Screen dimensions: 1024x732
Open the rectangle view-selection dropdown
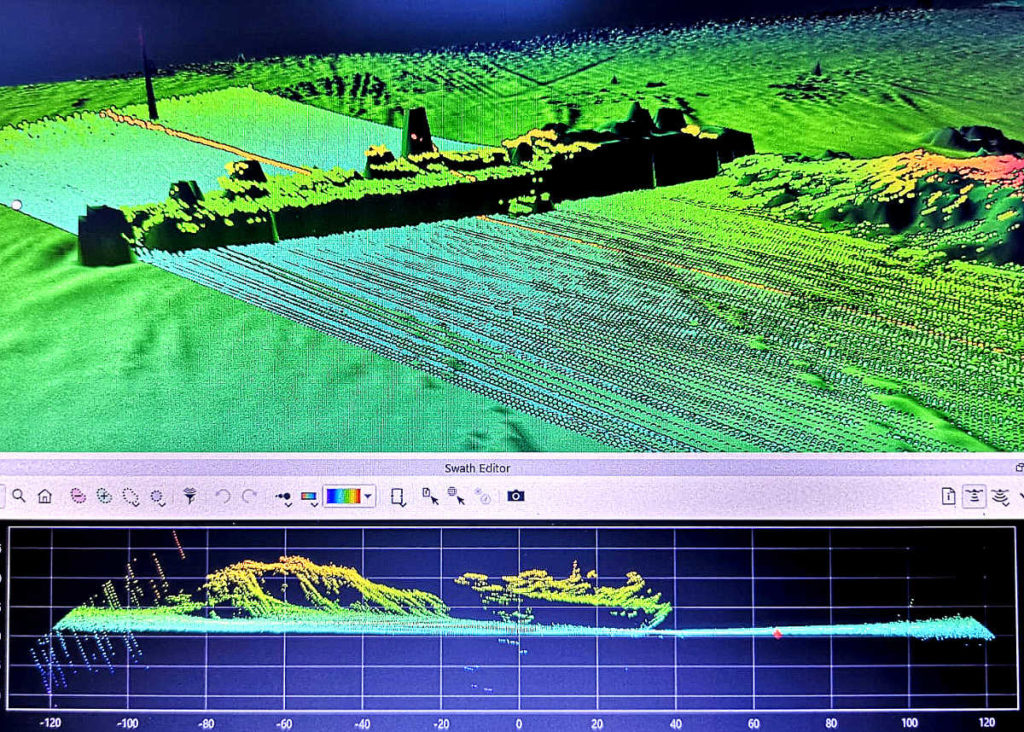(x=398, y=497)
